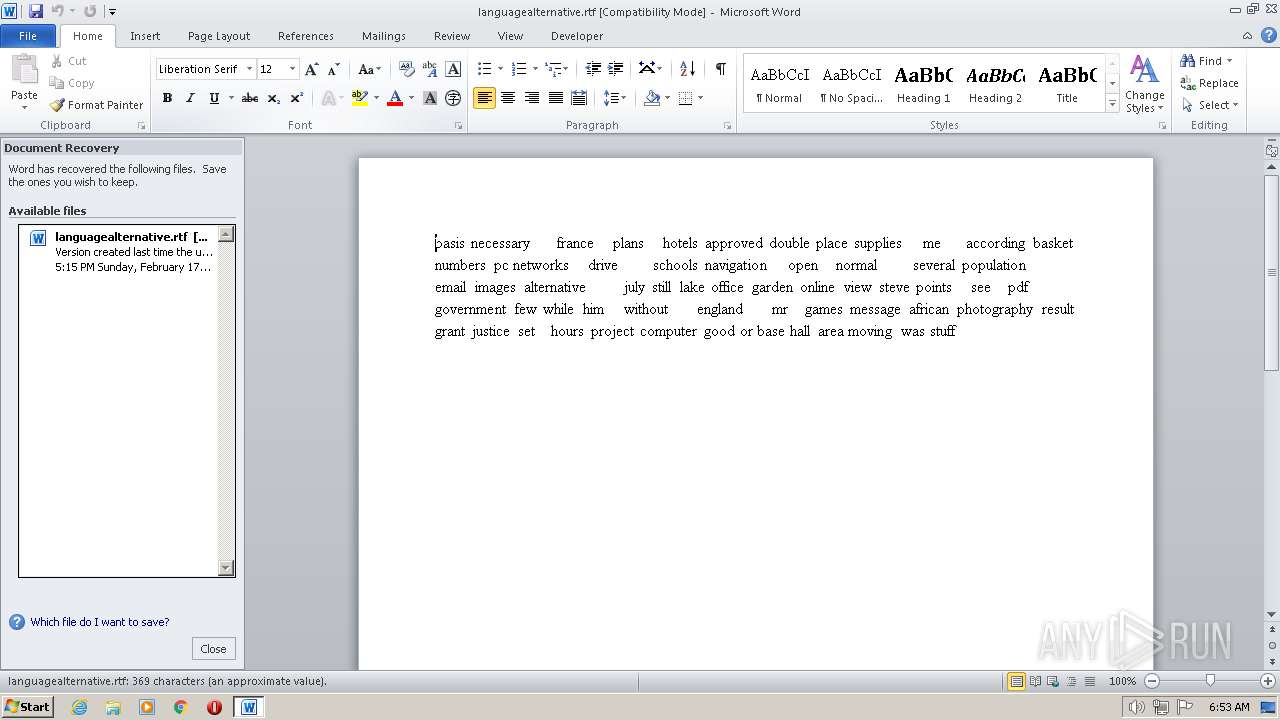Open the References tab

pyautogui.click(x=306, y=36)
